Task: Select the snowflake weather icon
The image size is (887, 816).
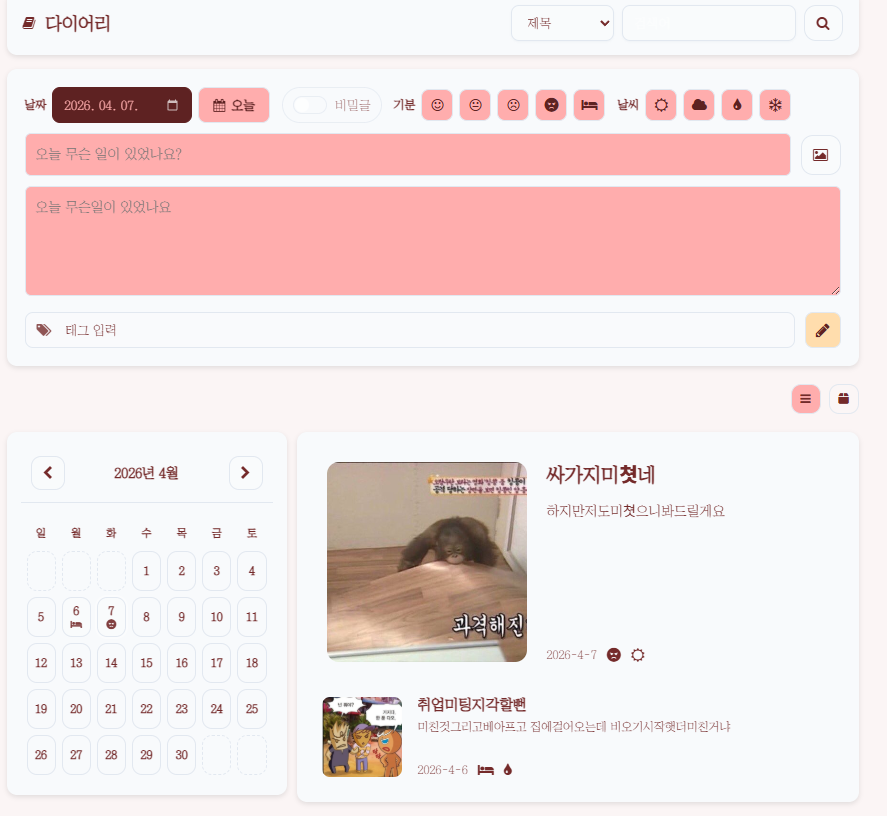Action: (775, 105)
